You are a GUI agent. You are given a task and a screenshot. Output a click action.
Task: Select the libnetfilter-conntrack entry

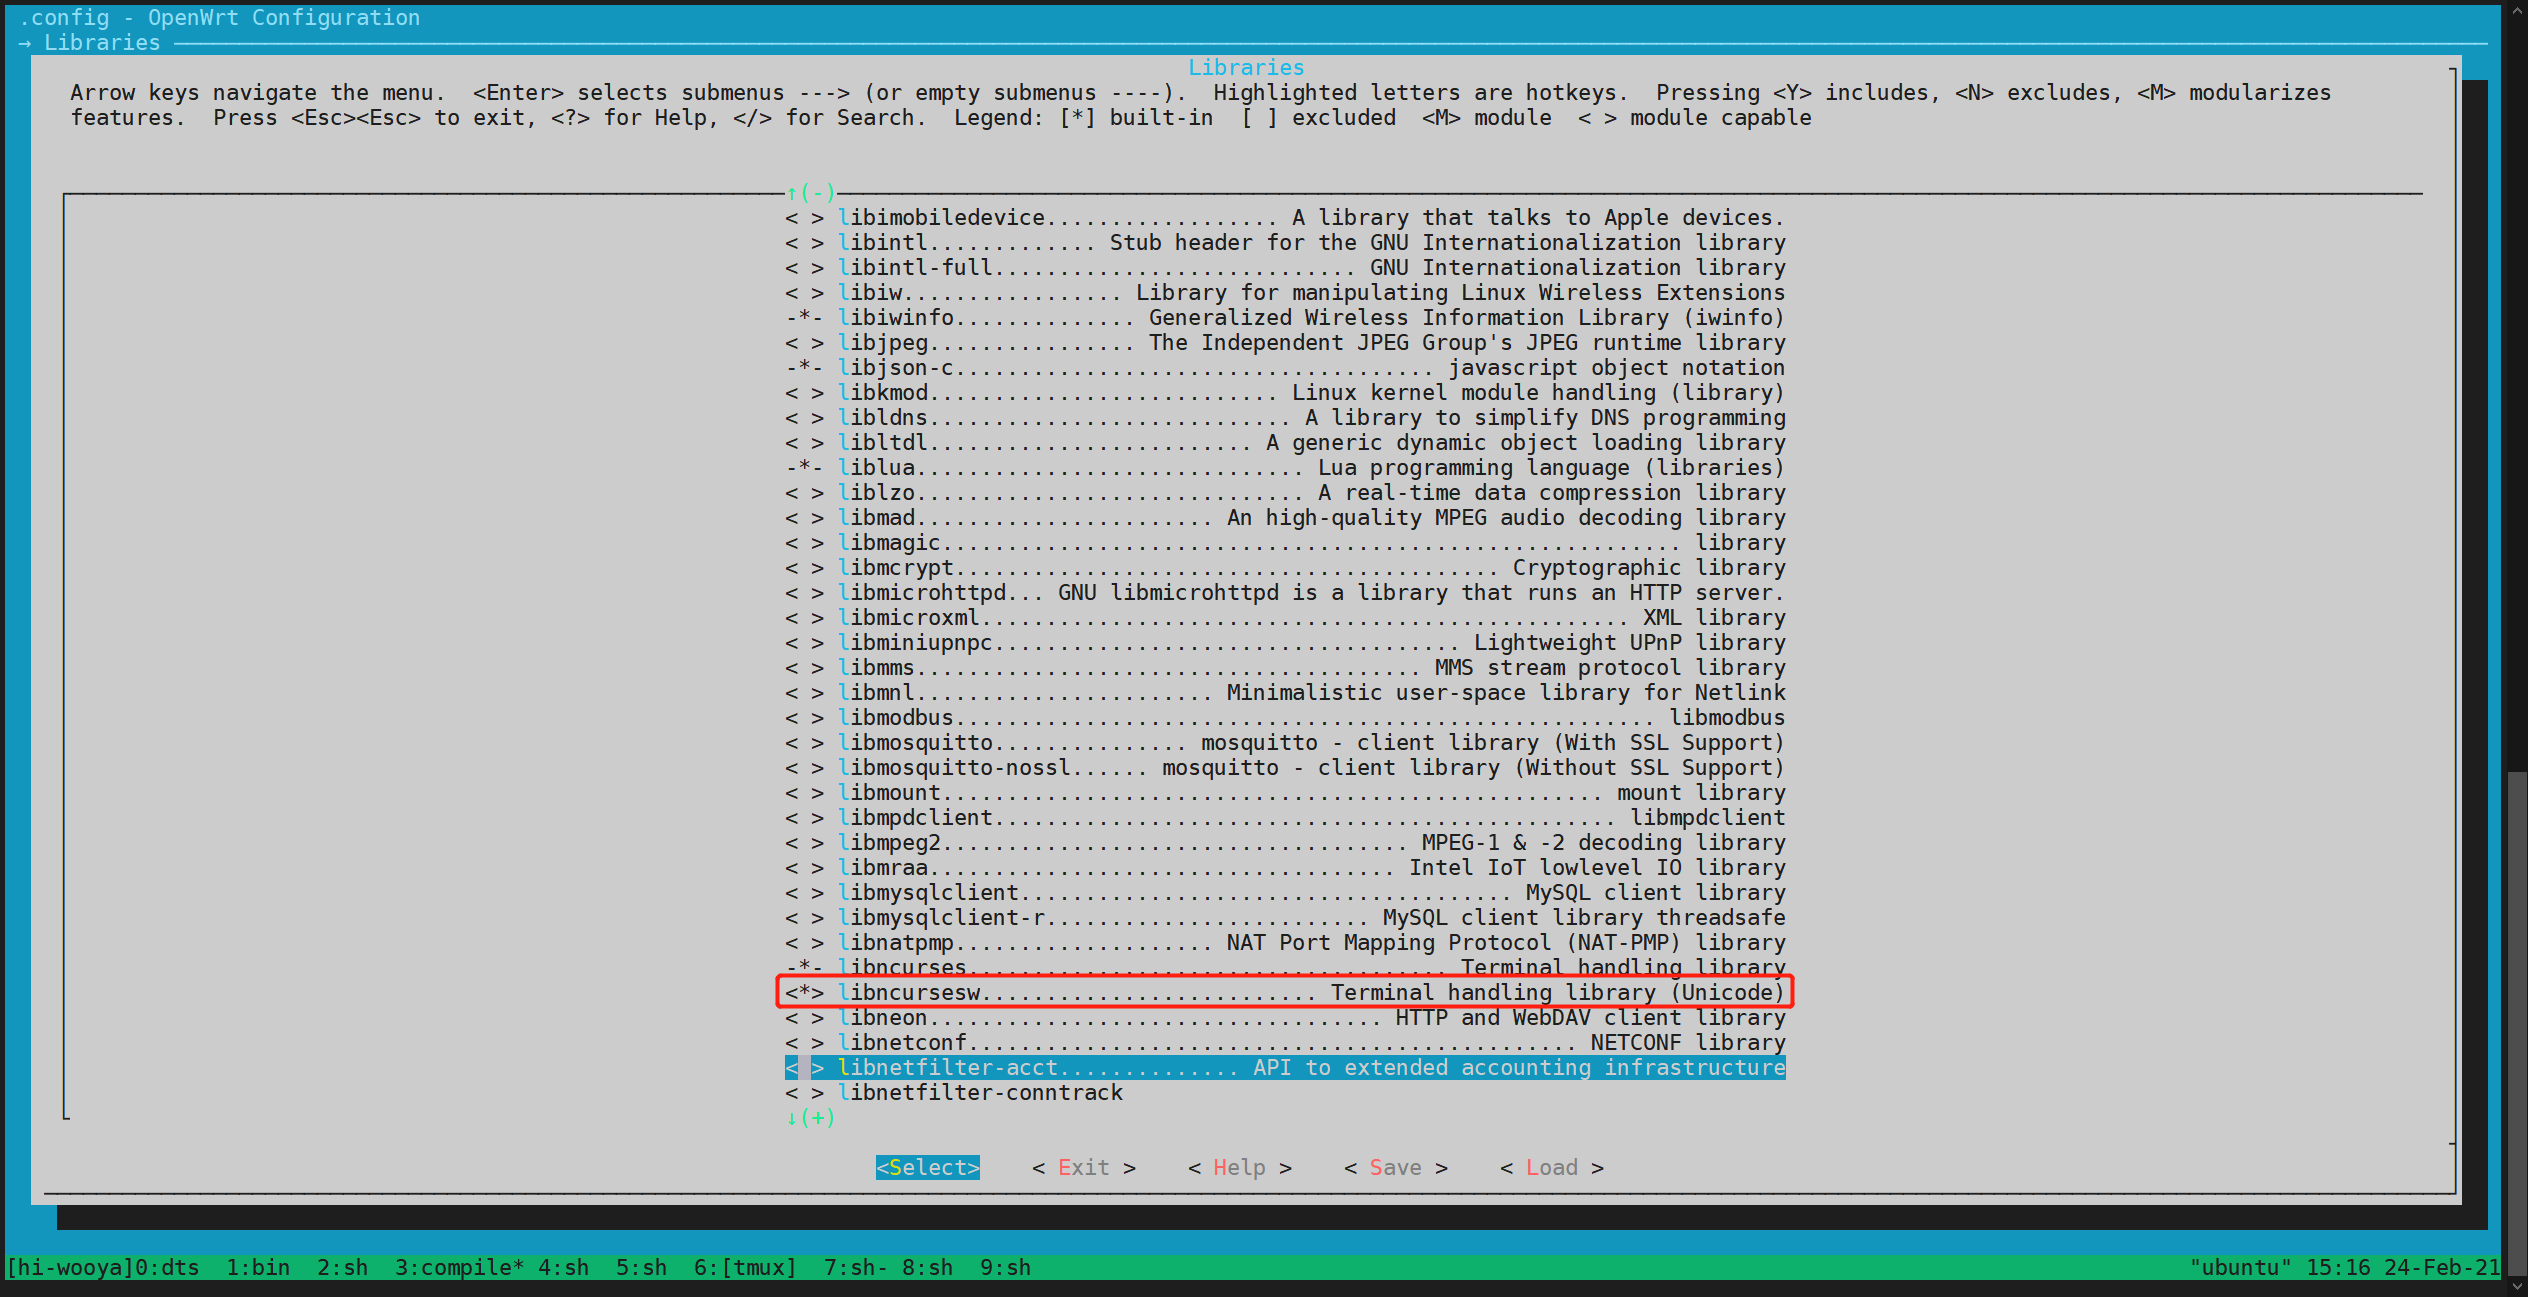pyautogui.click(x=982, y=1092)
